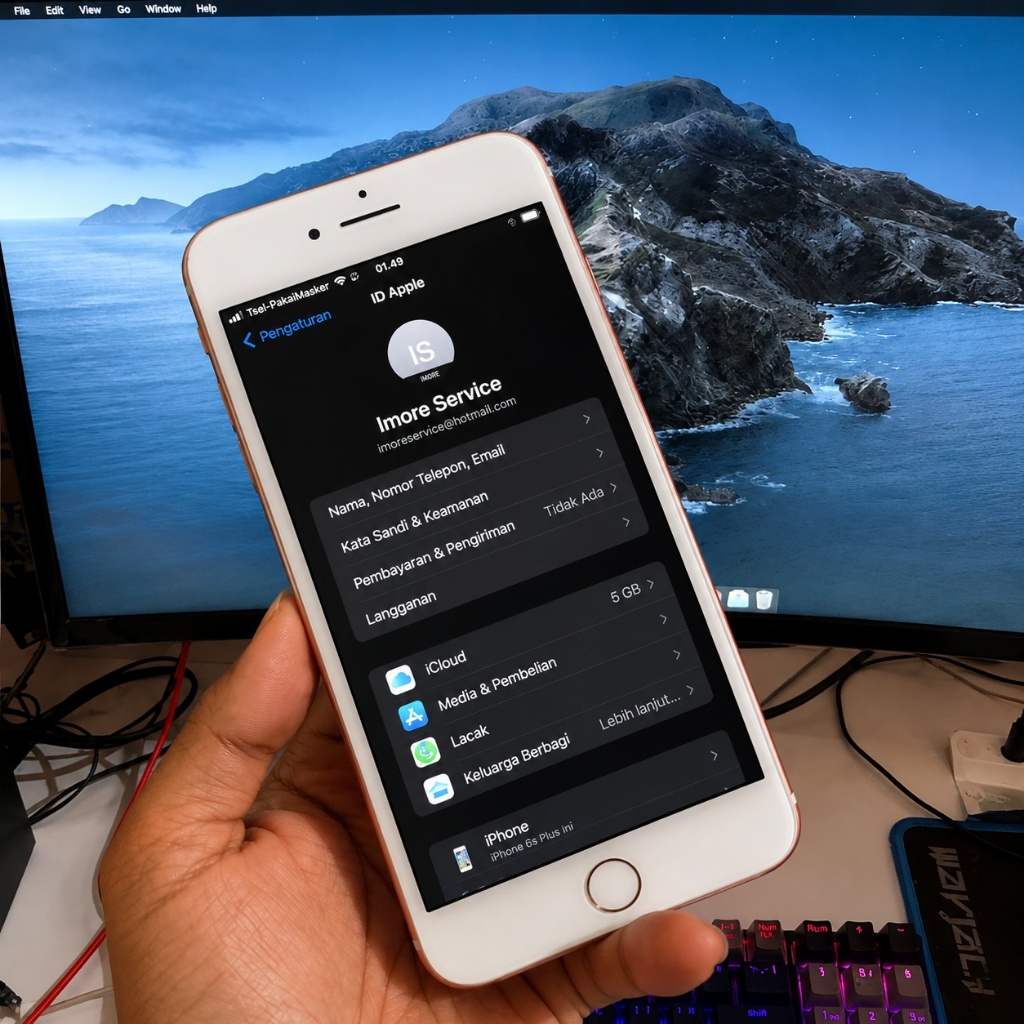Viewport: 1024px width, 1024px height.
Task: Tap the Lebih lanjut... text
Action: coord(640,710)
